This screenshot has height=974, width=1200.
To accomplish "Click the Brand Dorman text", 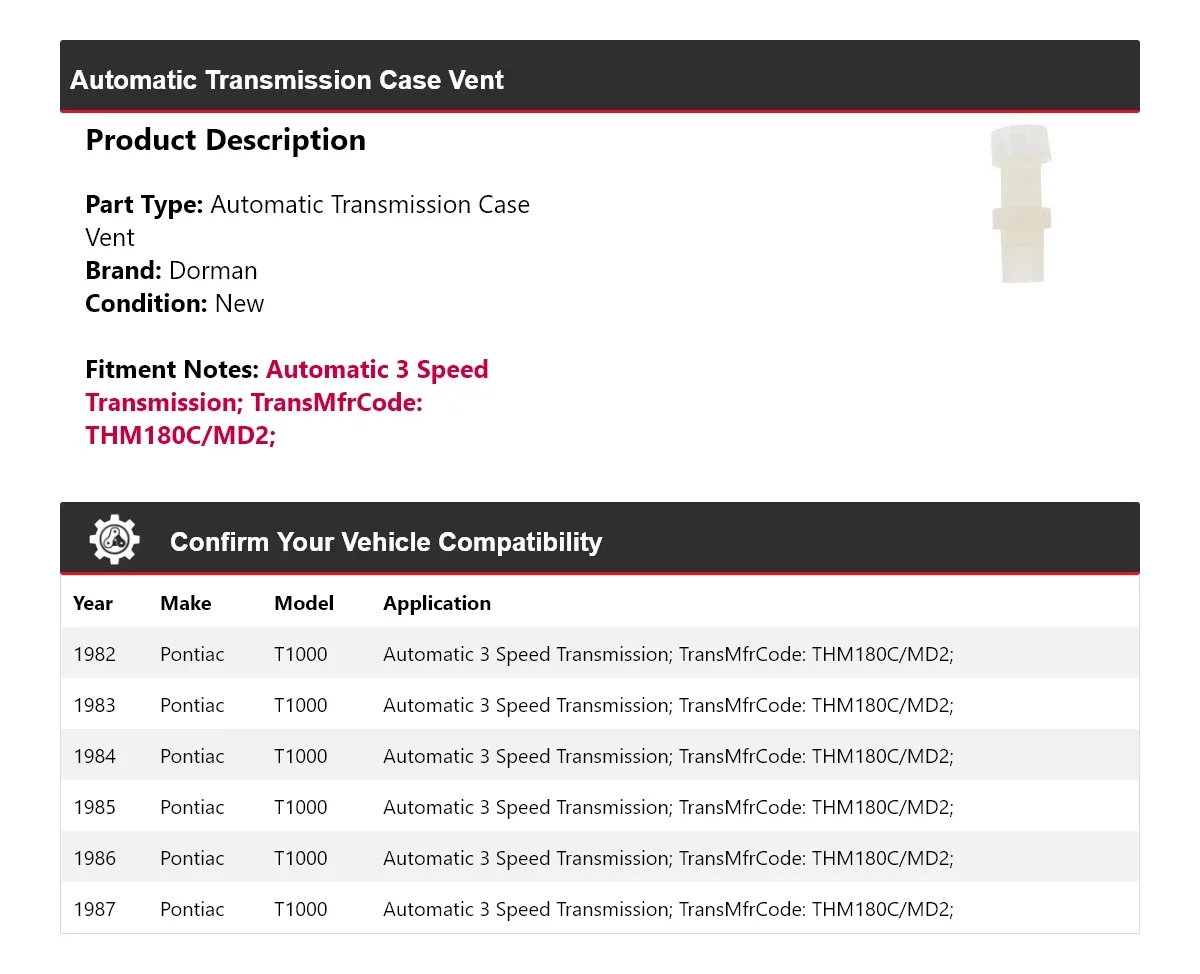I will click(172, 270).
